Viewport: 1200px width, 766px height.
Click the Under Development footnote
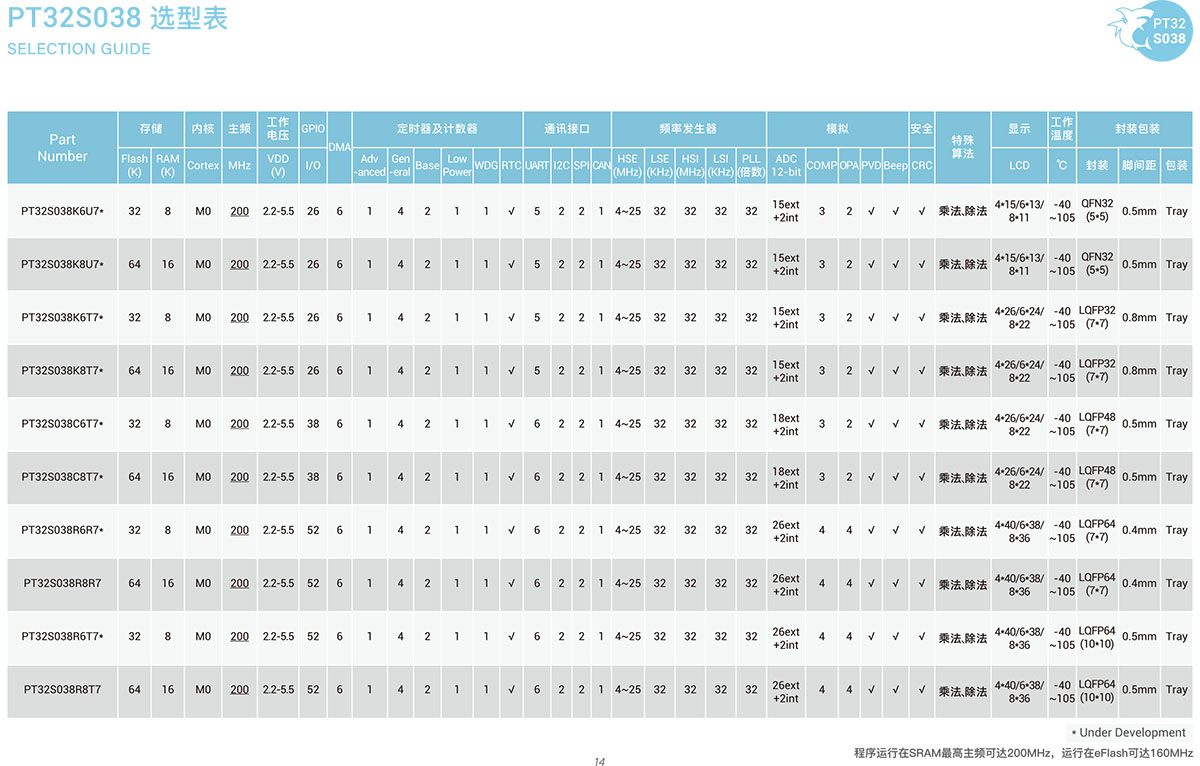(x=1128, y=733)
